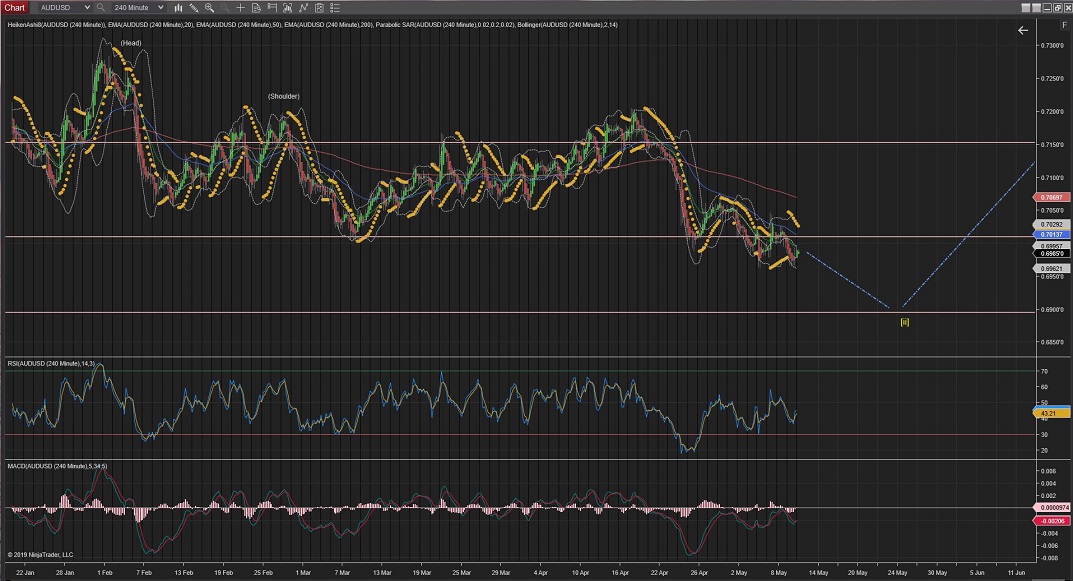The height and width of the screenshot is (581, 1073).
Task: Open the 240 Minute interval dropdown
Action: 138,7
